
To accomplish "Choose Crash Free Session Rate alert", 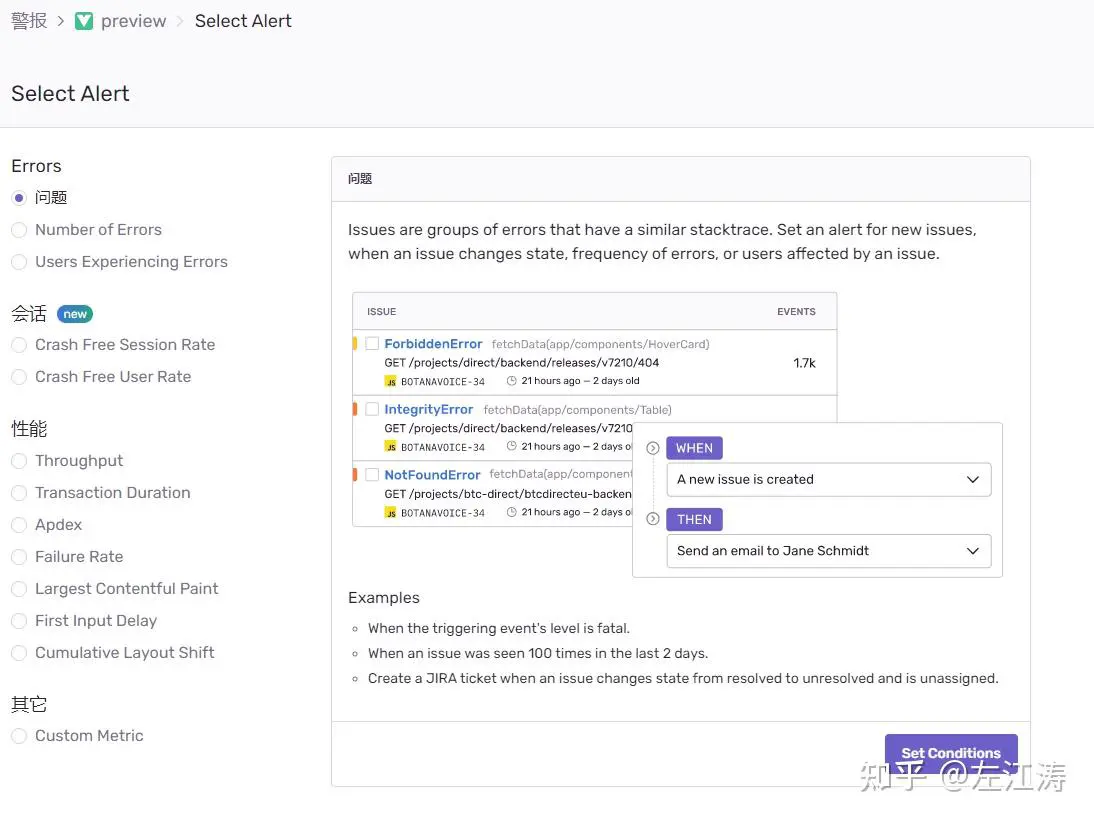I will [x=19, y=345].
